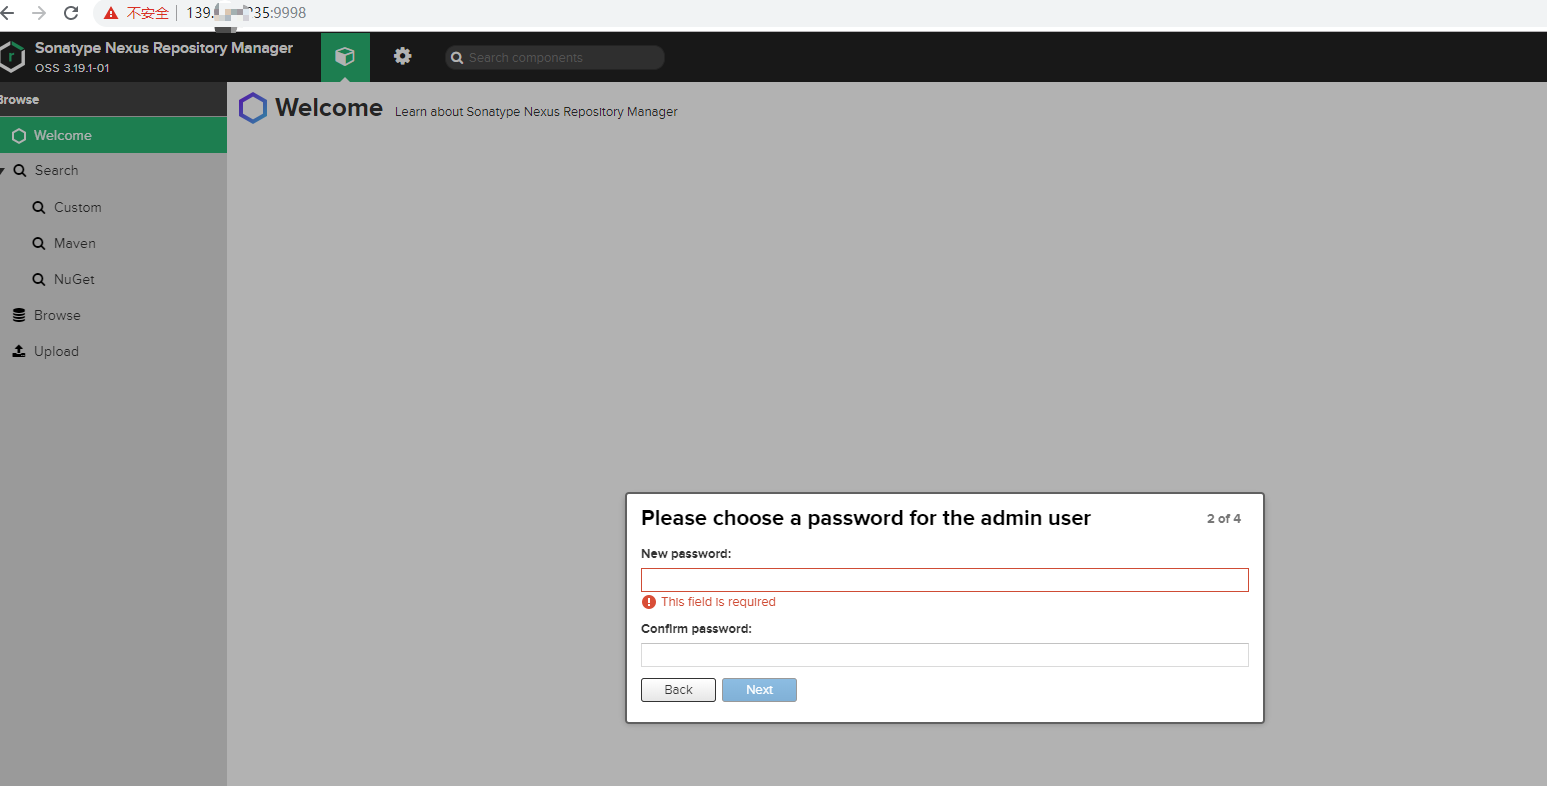
Task: Click the 'Sonatype Nexus Repository Manager' header title
Action: (x=164, y=48)
